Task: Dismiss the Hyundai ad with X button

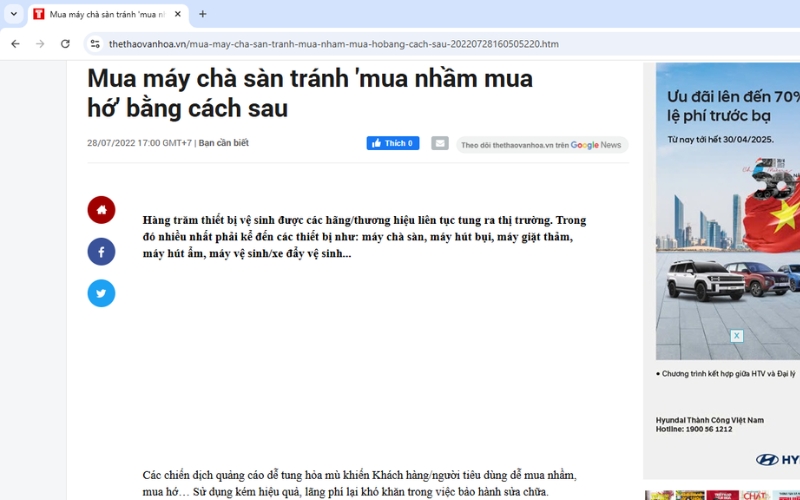Action: [736, 336]
